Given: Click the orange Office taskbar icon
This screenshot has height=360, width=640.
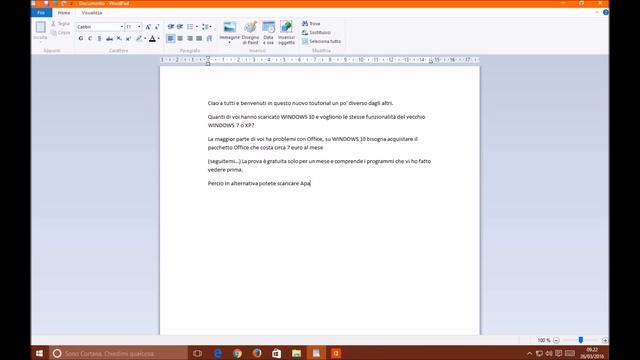Looking at the screenshot, I should tap(336, 353).
